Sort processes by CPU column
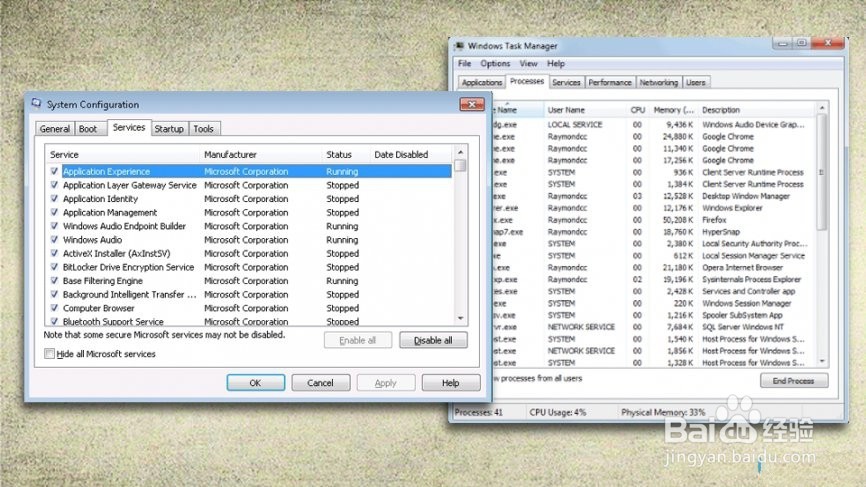Viewport: 866px width, 487px height. [x=637, y=110]
